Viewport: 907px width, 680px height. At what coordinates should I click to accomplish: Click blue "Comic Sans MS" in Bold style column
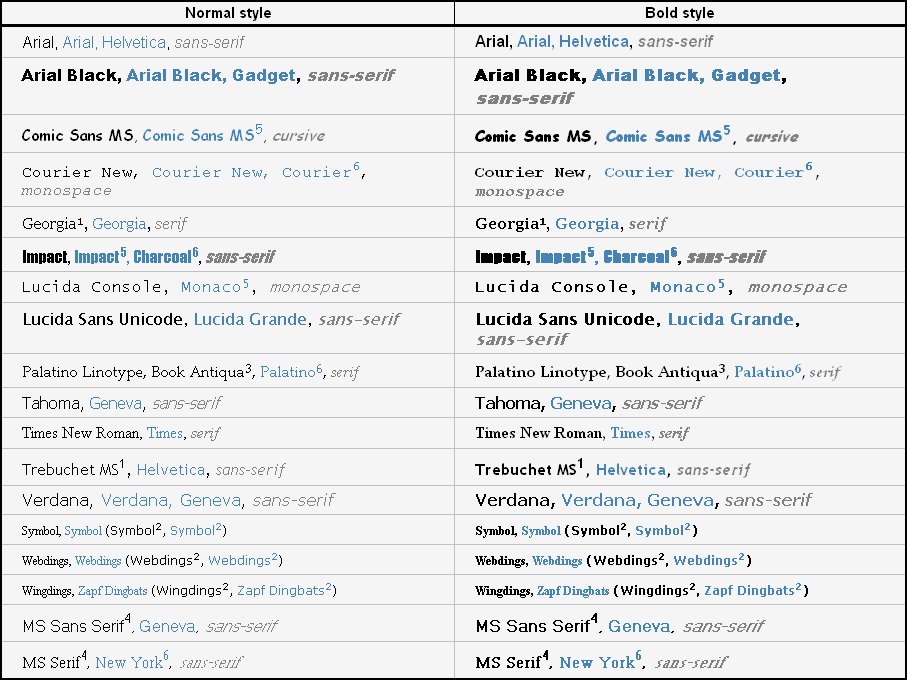click(x=664, y=136)
